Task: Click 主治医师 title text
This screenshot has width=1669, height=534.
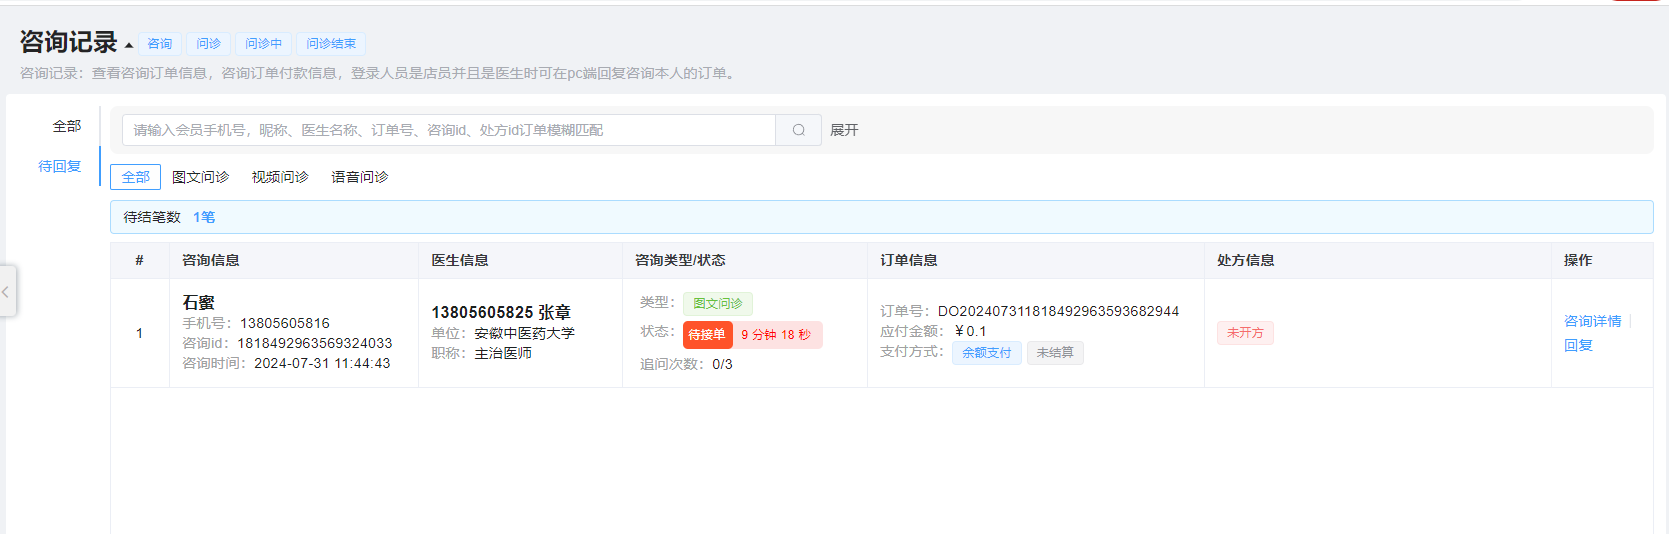Action: (503, 353)
